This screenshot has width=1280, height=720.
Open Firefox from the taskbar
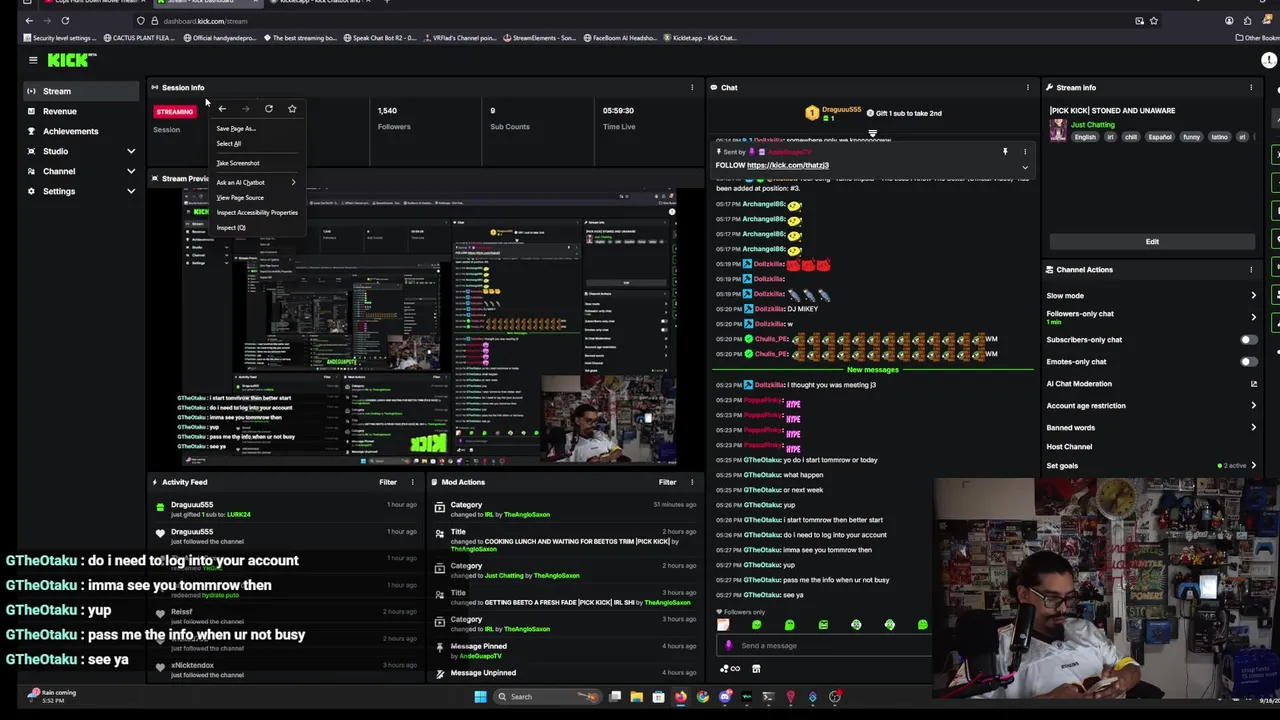click(x=680, y=696)
